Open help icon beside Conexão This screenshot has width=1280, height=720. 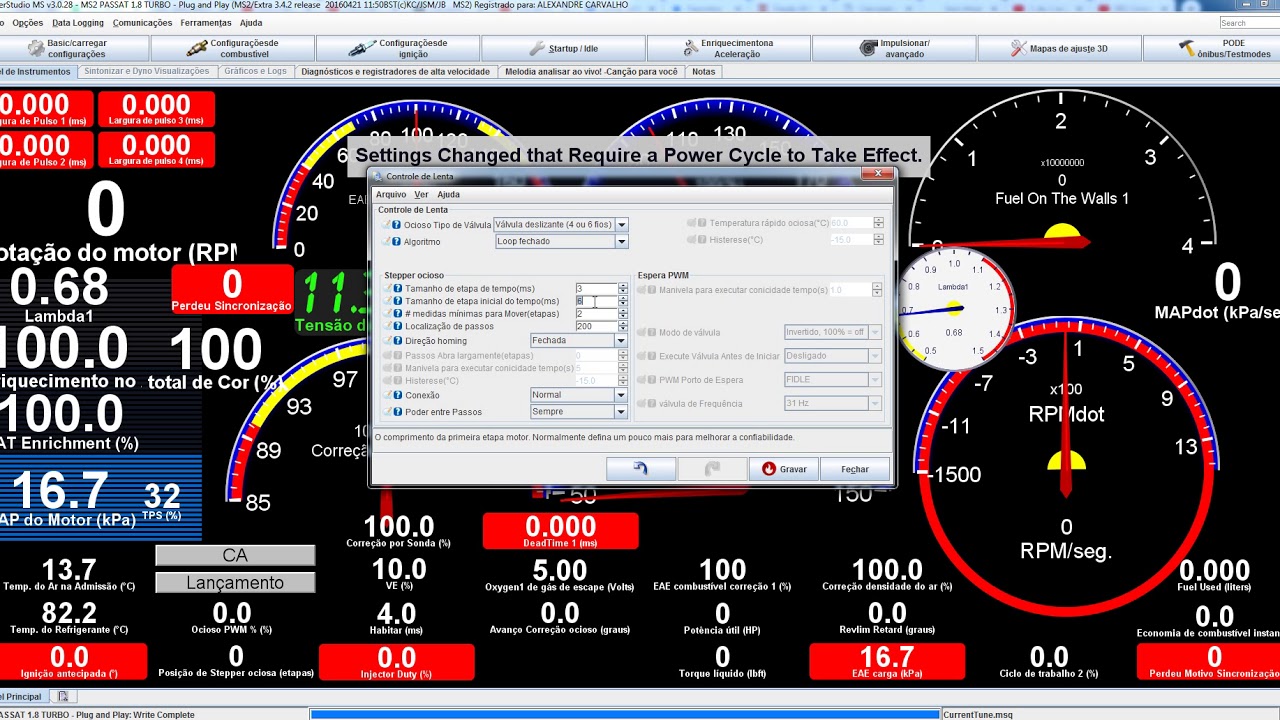[x=397, y=395]
